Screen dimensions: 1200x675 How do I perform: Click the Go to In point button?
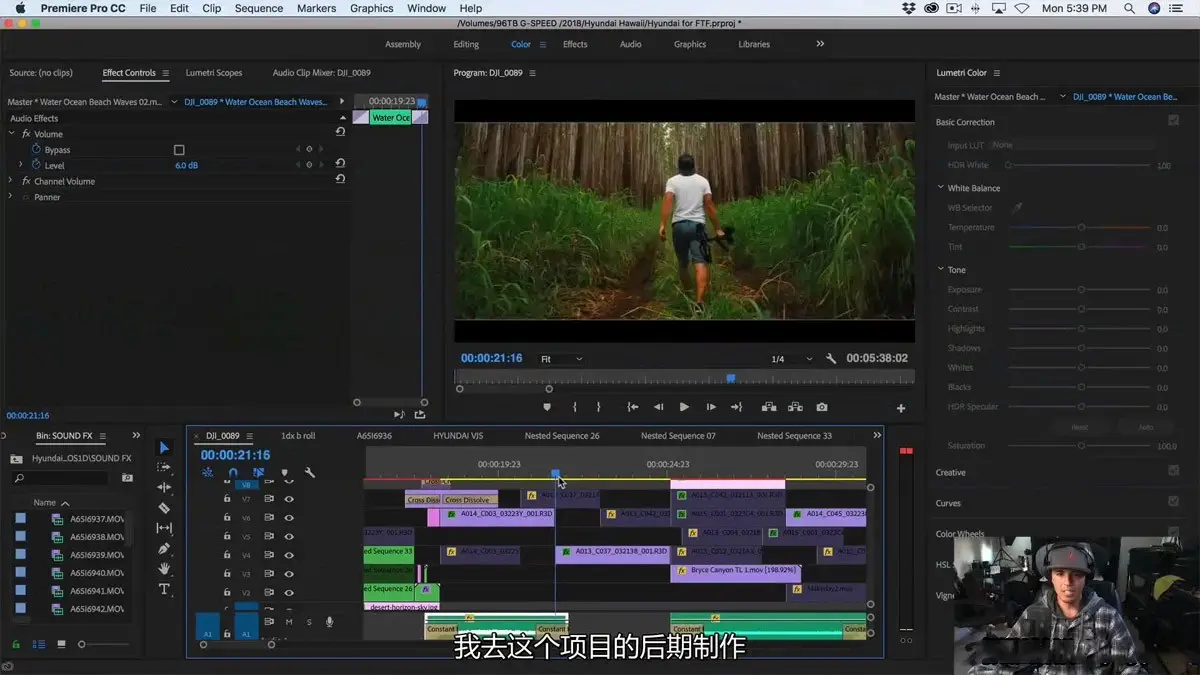point(632,407)
